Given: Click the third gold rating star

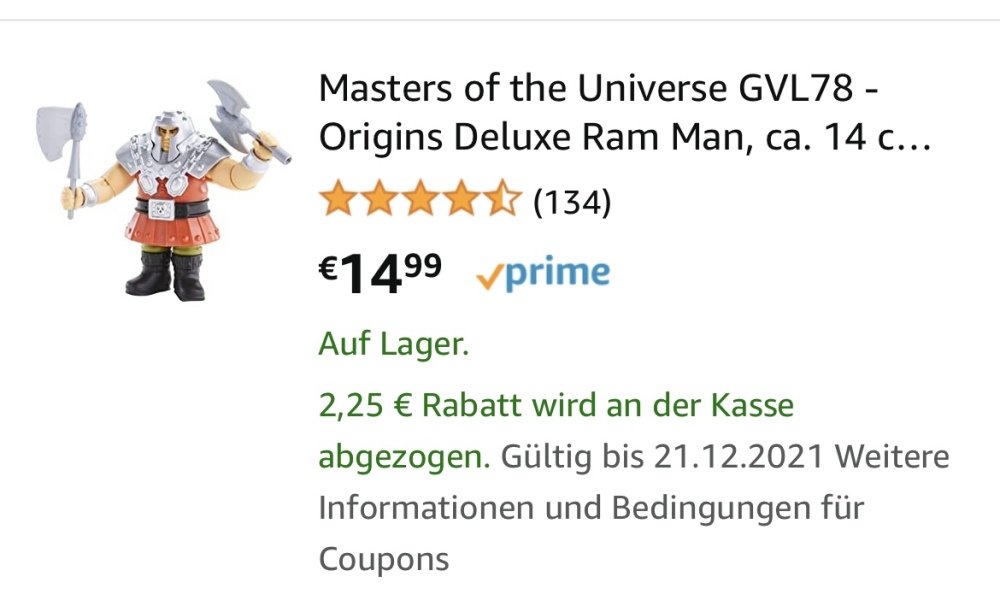Looking at the screenshot, I should [x=421, y=199].
